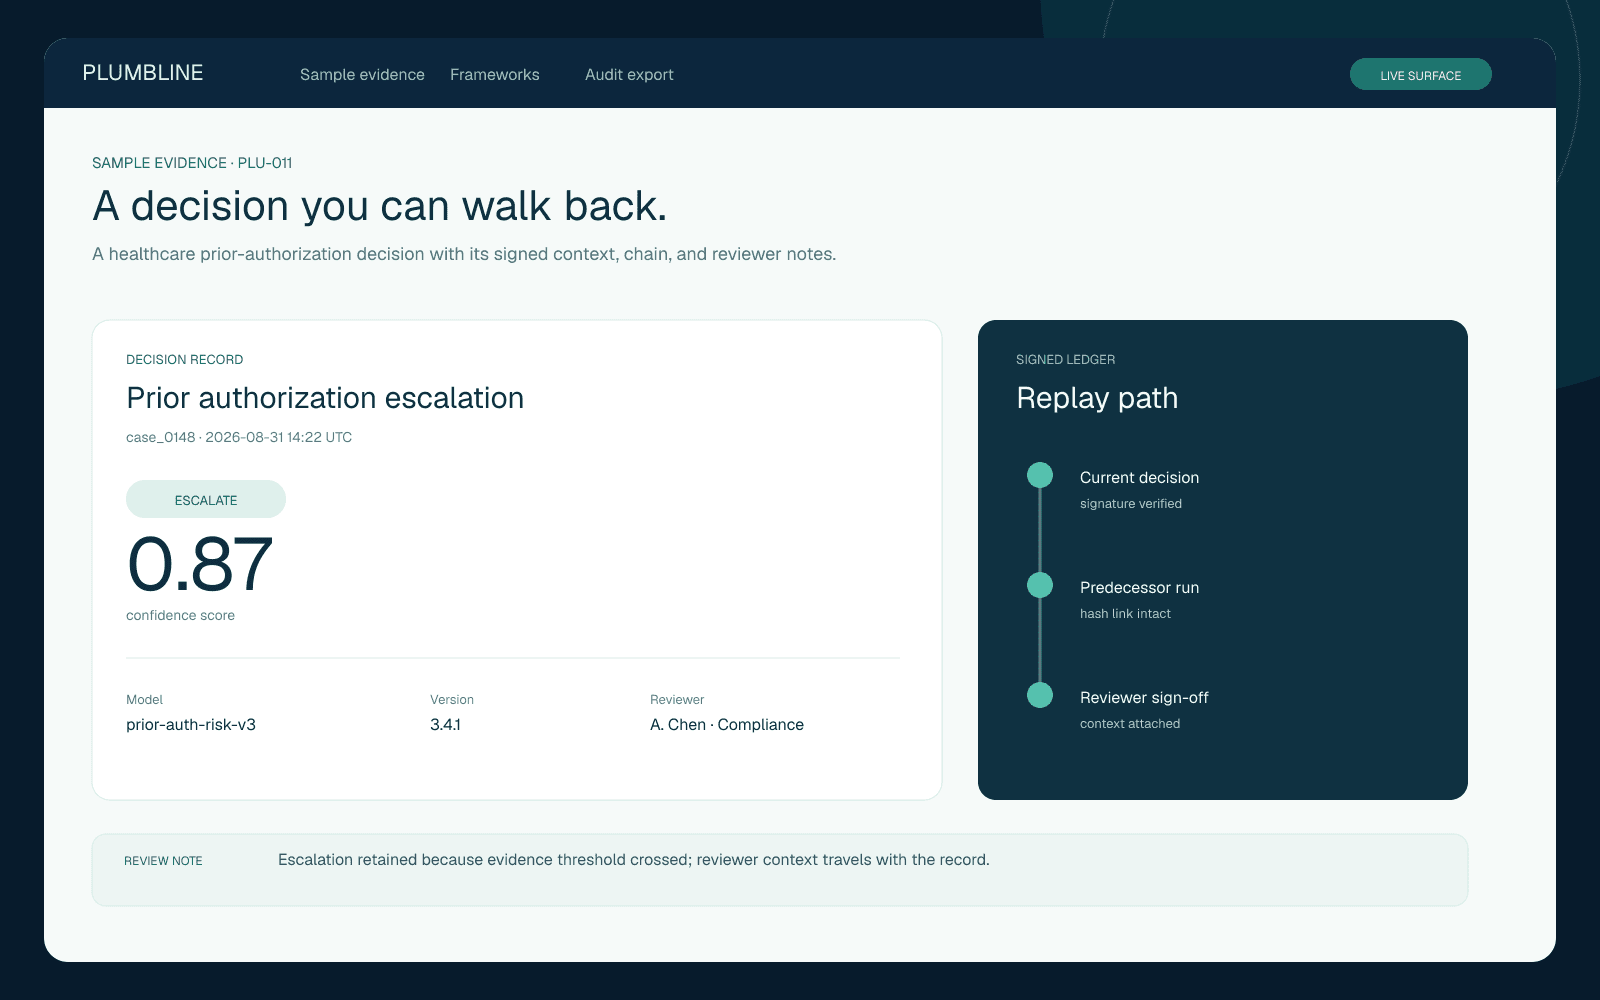Screen dimensions: 1600x1000
Task: Click the ESCALATE status pill
Action: coord(206,499)
